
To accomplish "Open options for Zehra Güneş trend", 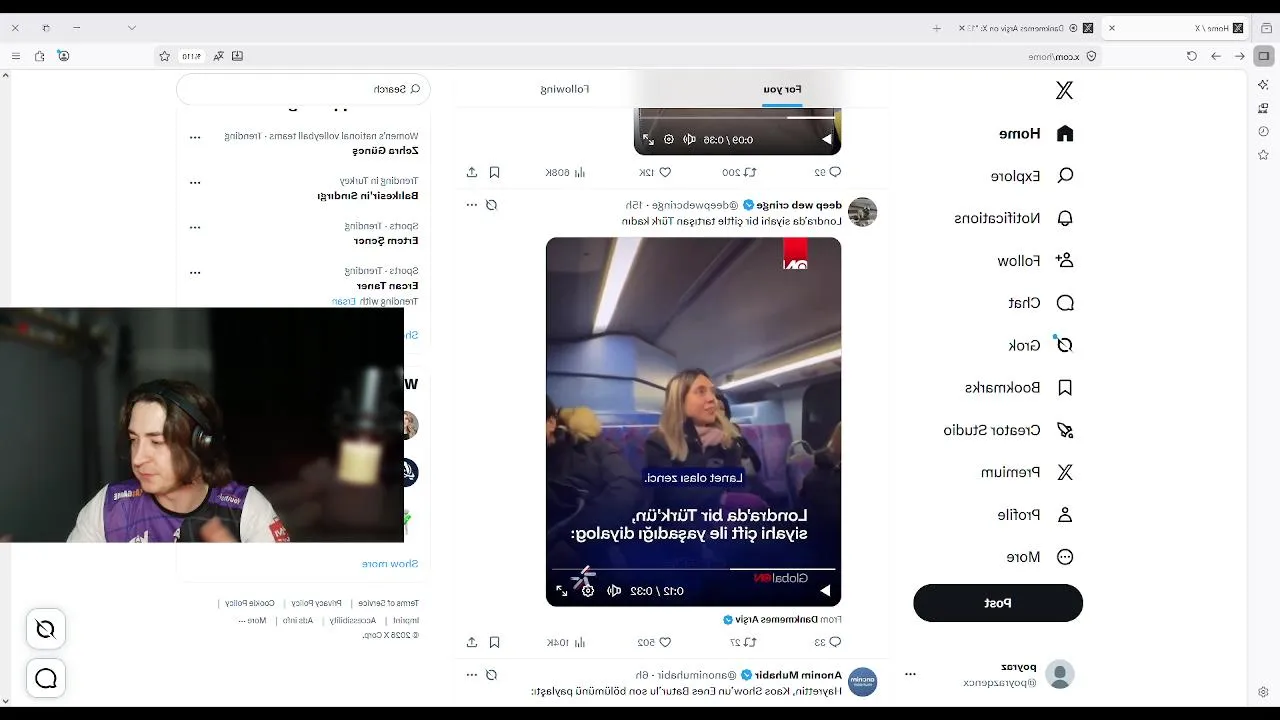I will [195, 137].
